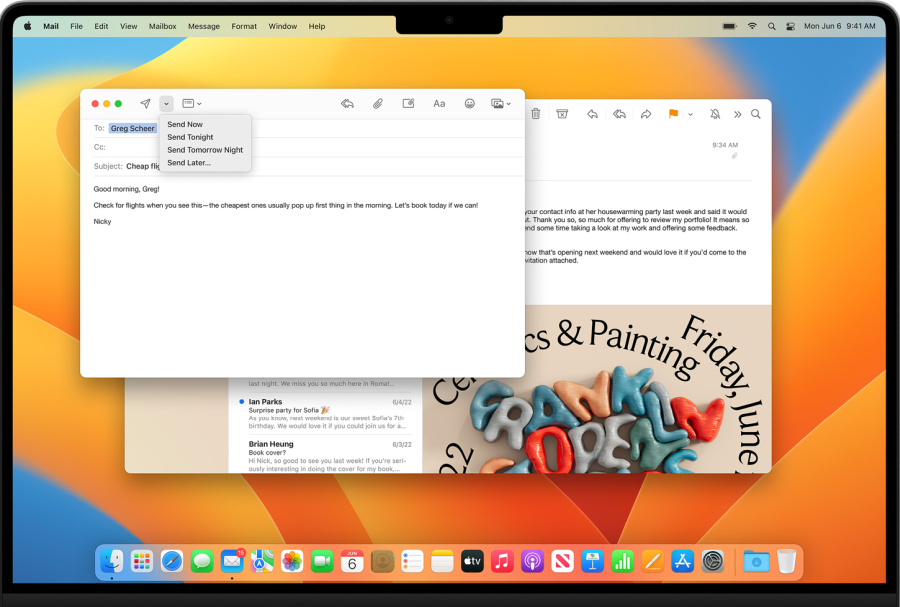900x607 pixels.
Task: Click the attachment paperclip under 9:34 AM
Action: coord(734,155)
